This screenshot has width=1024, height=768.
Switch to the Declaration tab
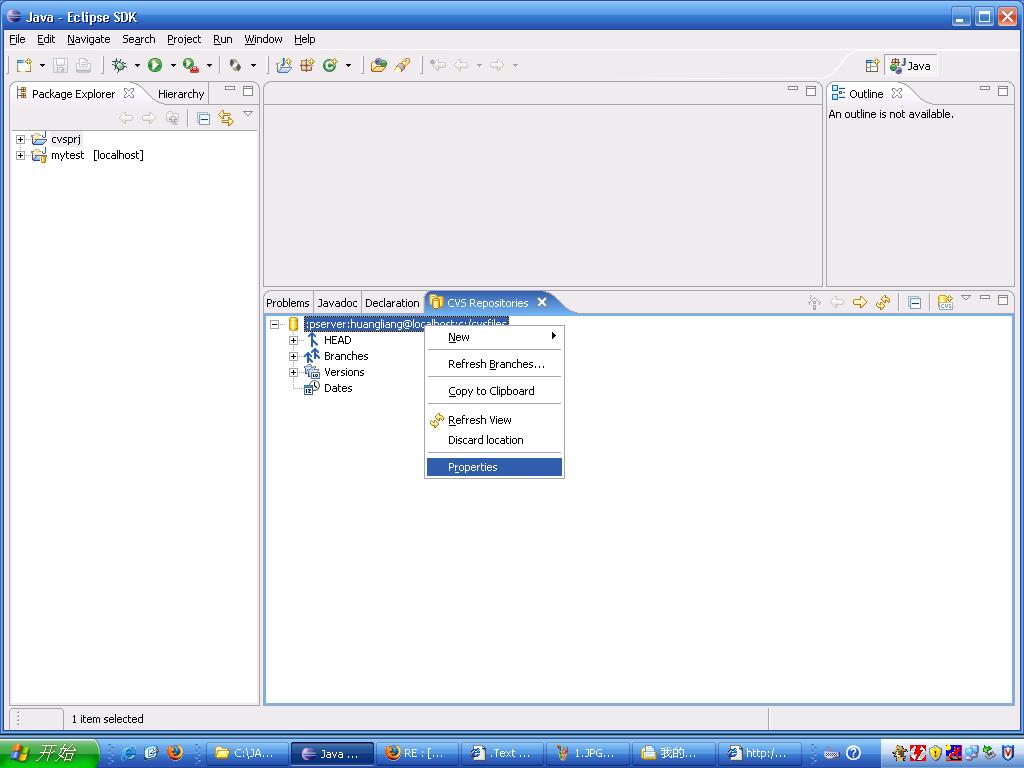pyautogui.click(x=392, y=303)
